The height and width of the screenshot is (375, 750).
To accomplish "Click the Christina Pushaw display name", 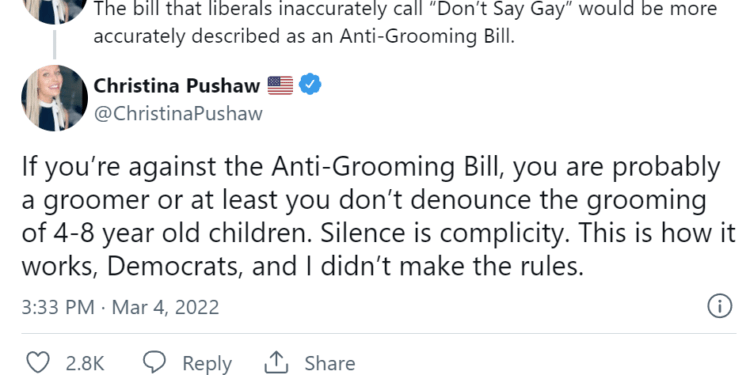I will 176,86.
